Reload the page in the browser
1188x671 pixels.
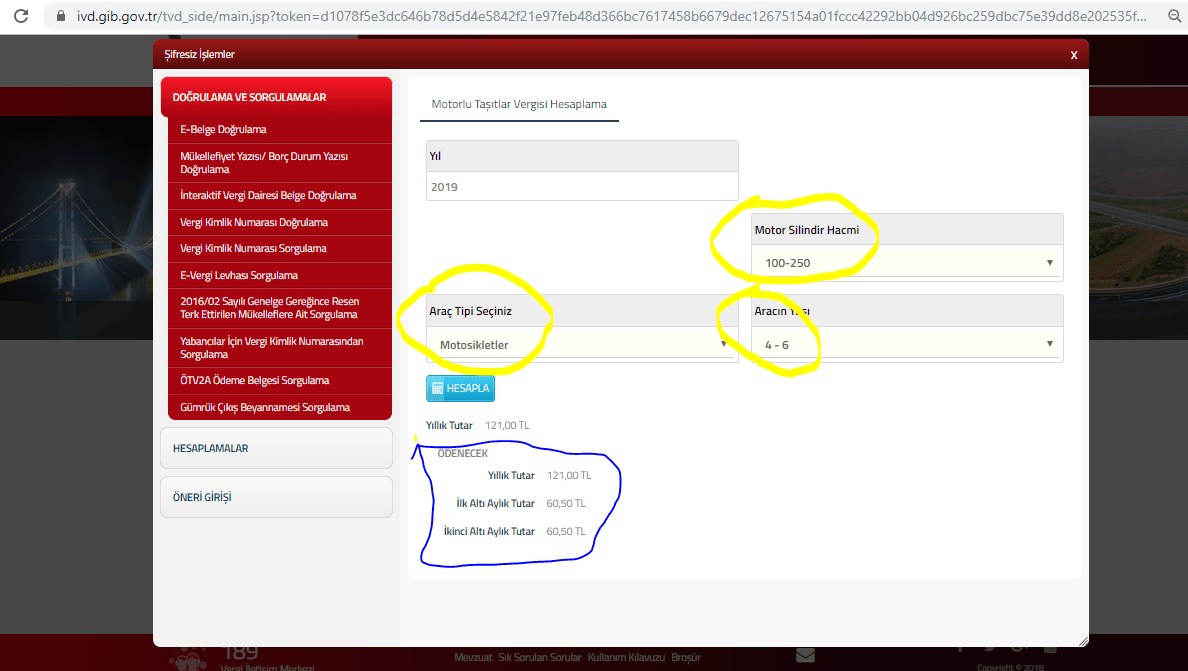pyautogui.click(x=21, y=16)
